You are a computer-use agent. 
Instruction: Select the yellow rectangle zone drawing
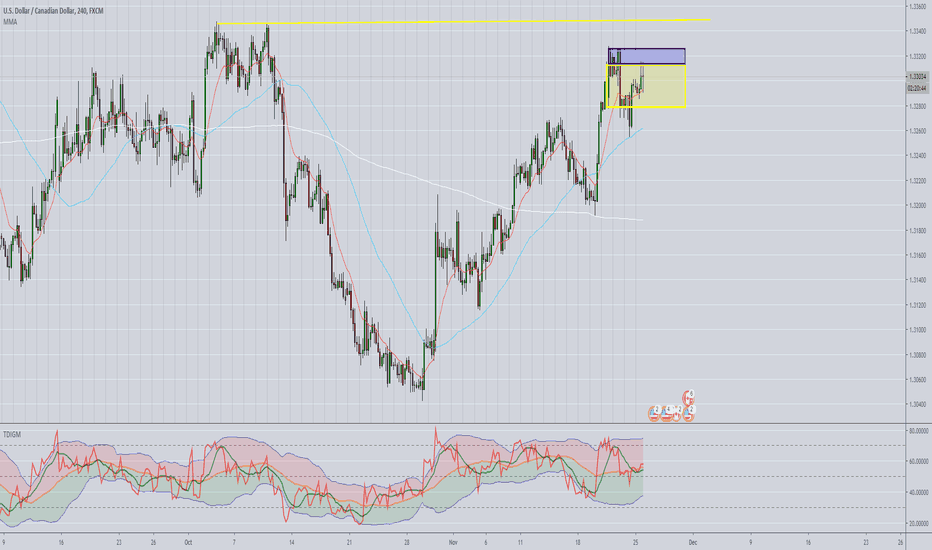click(660, 92)
